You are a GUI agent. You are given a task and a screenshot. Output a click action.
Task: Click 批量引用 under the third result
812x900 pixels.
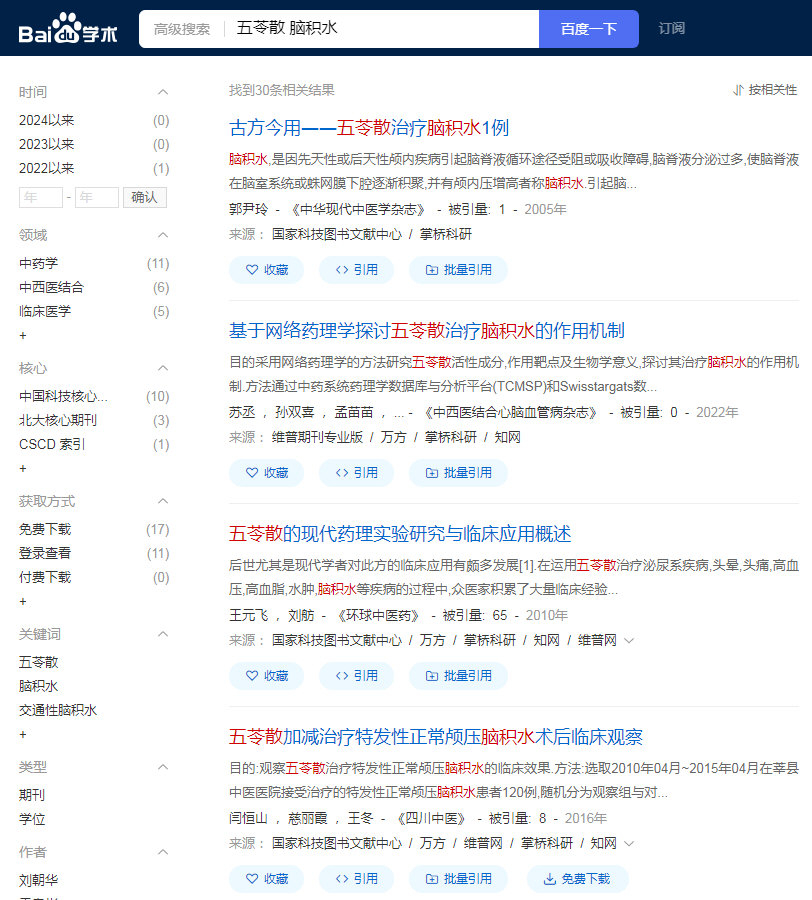pos(458,676)
